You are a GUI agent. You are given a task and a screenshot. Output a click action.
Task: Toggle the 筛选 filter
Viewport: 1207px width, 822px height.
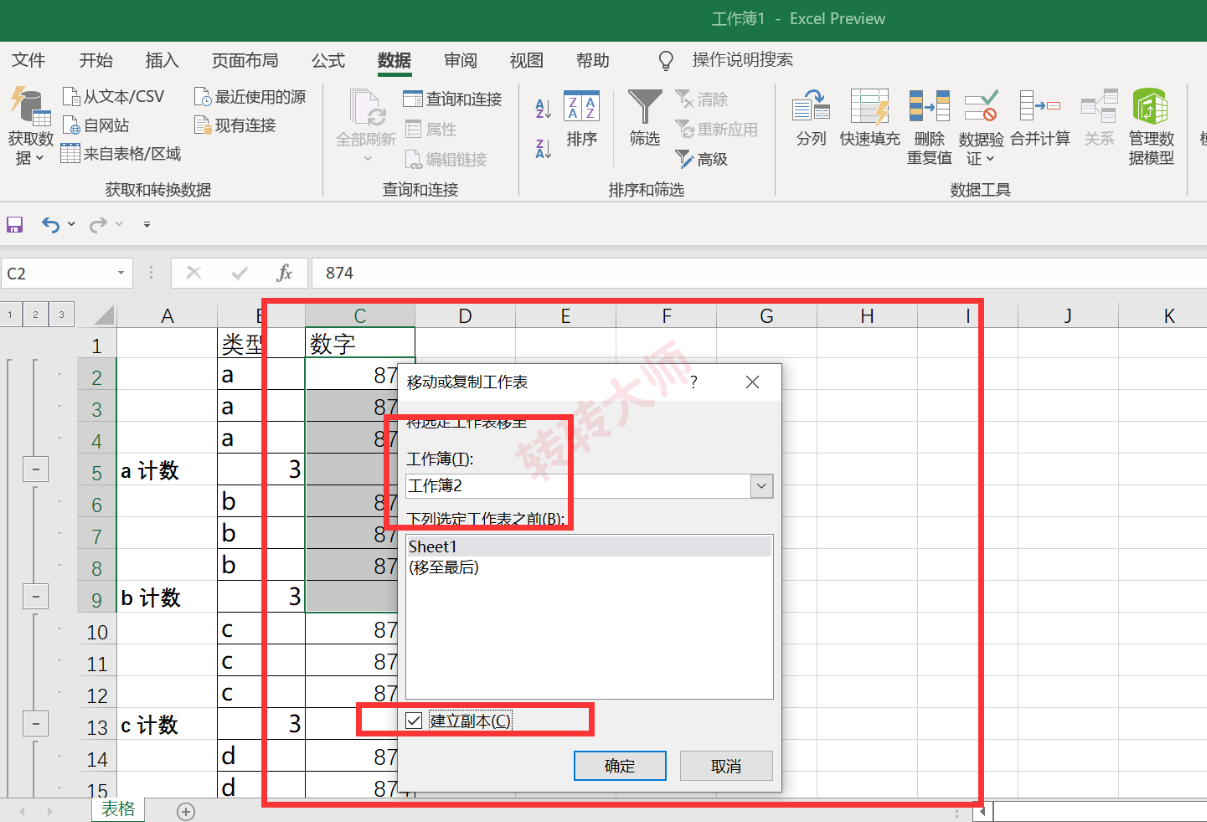point(645,120)
